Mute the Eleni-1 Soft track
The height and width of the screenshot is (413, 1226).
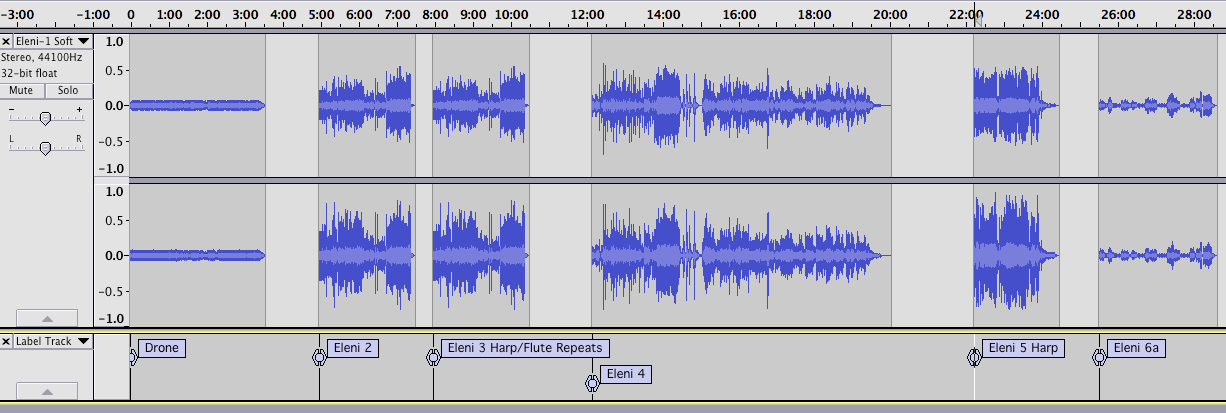coord(21,90)
